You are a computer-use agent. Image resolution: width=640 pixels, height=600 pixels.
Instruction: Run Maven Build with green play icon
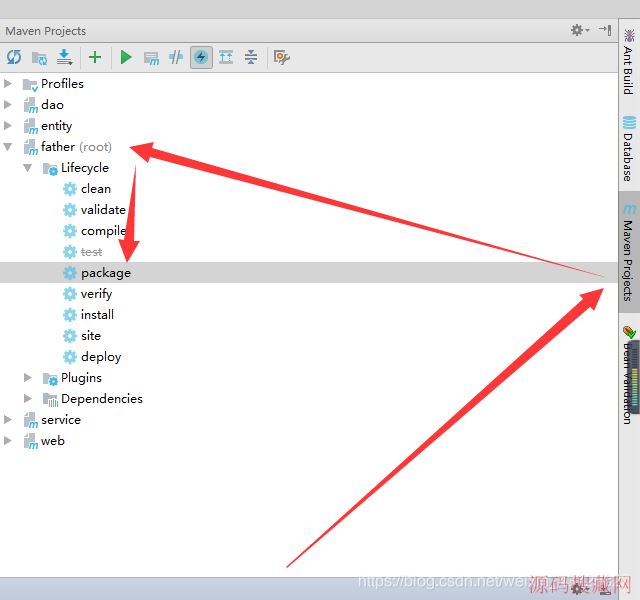tap(126, 58)
